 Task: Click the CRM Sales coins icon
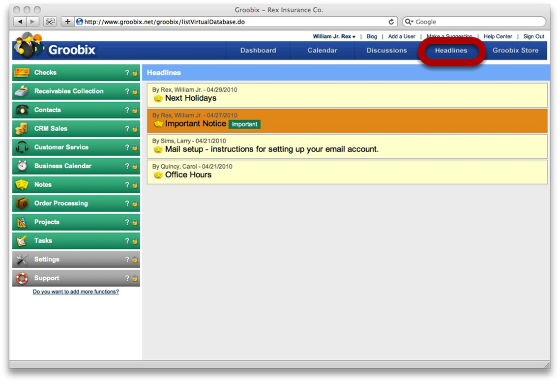point(21,128)
